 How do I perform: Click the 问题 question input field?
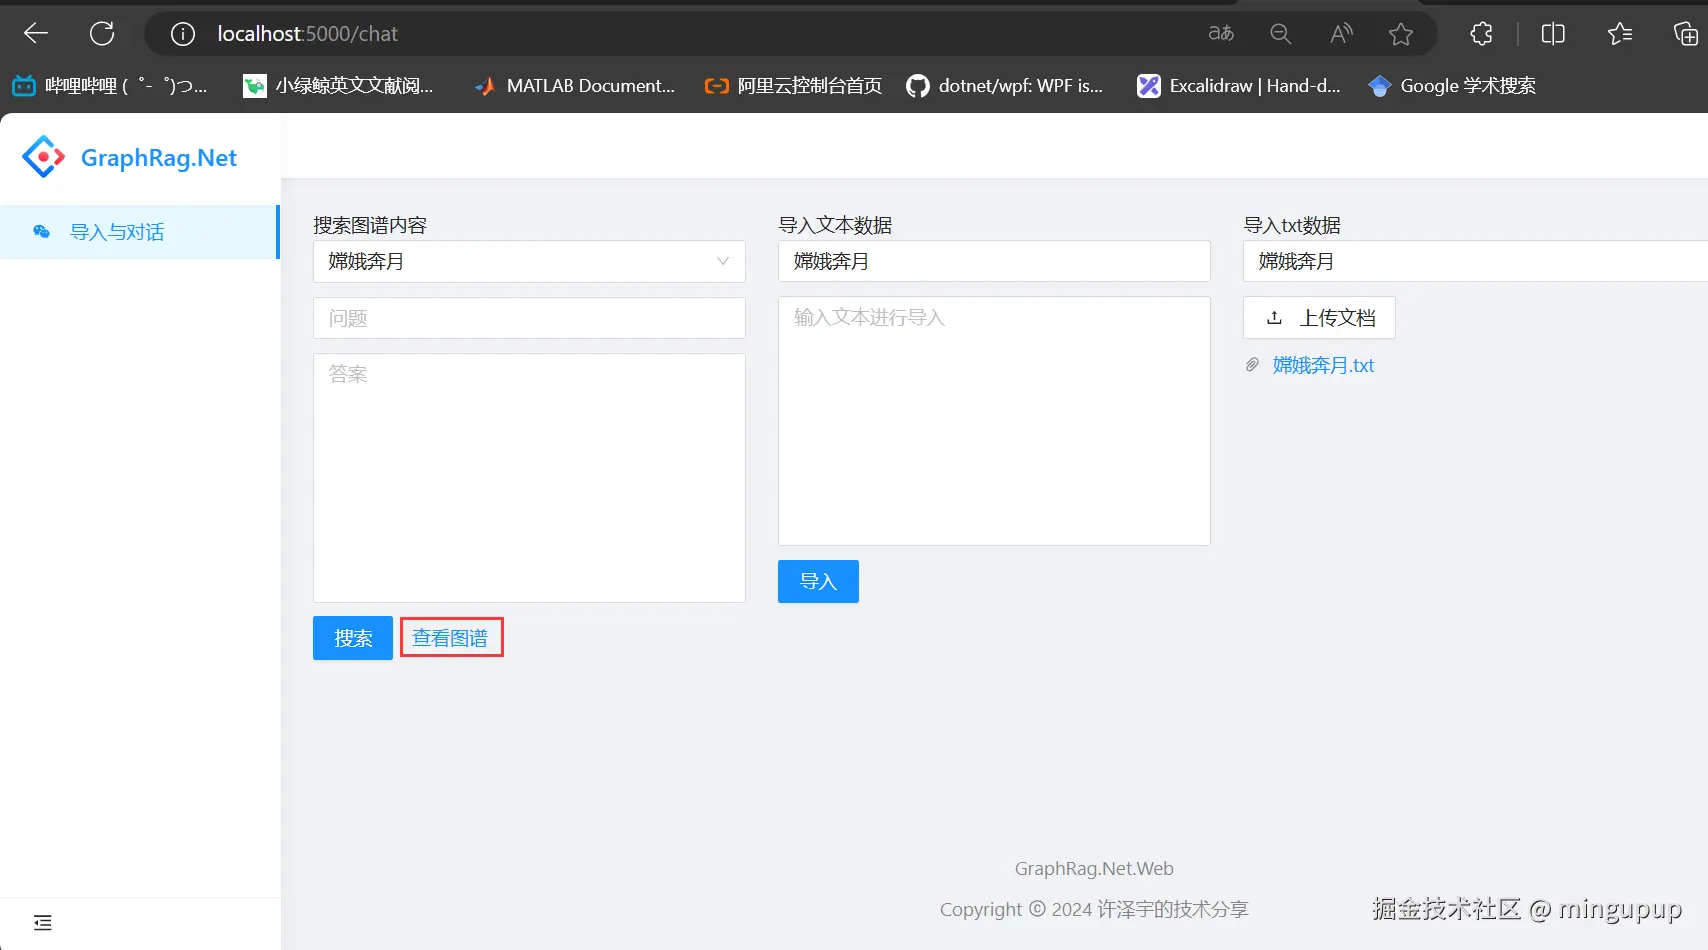[529, 318]
